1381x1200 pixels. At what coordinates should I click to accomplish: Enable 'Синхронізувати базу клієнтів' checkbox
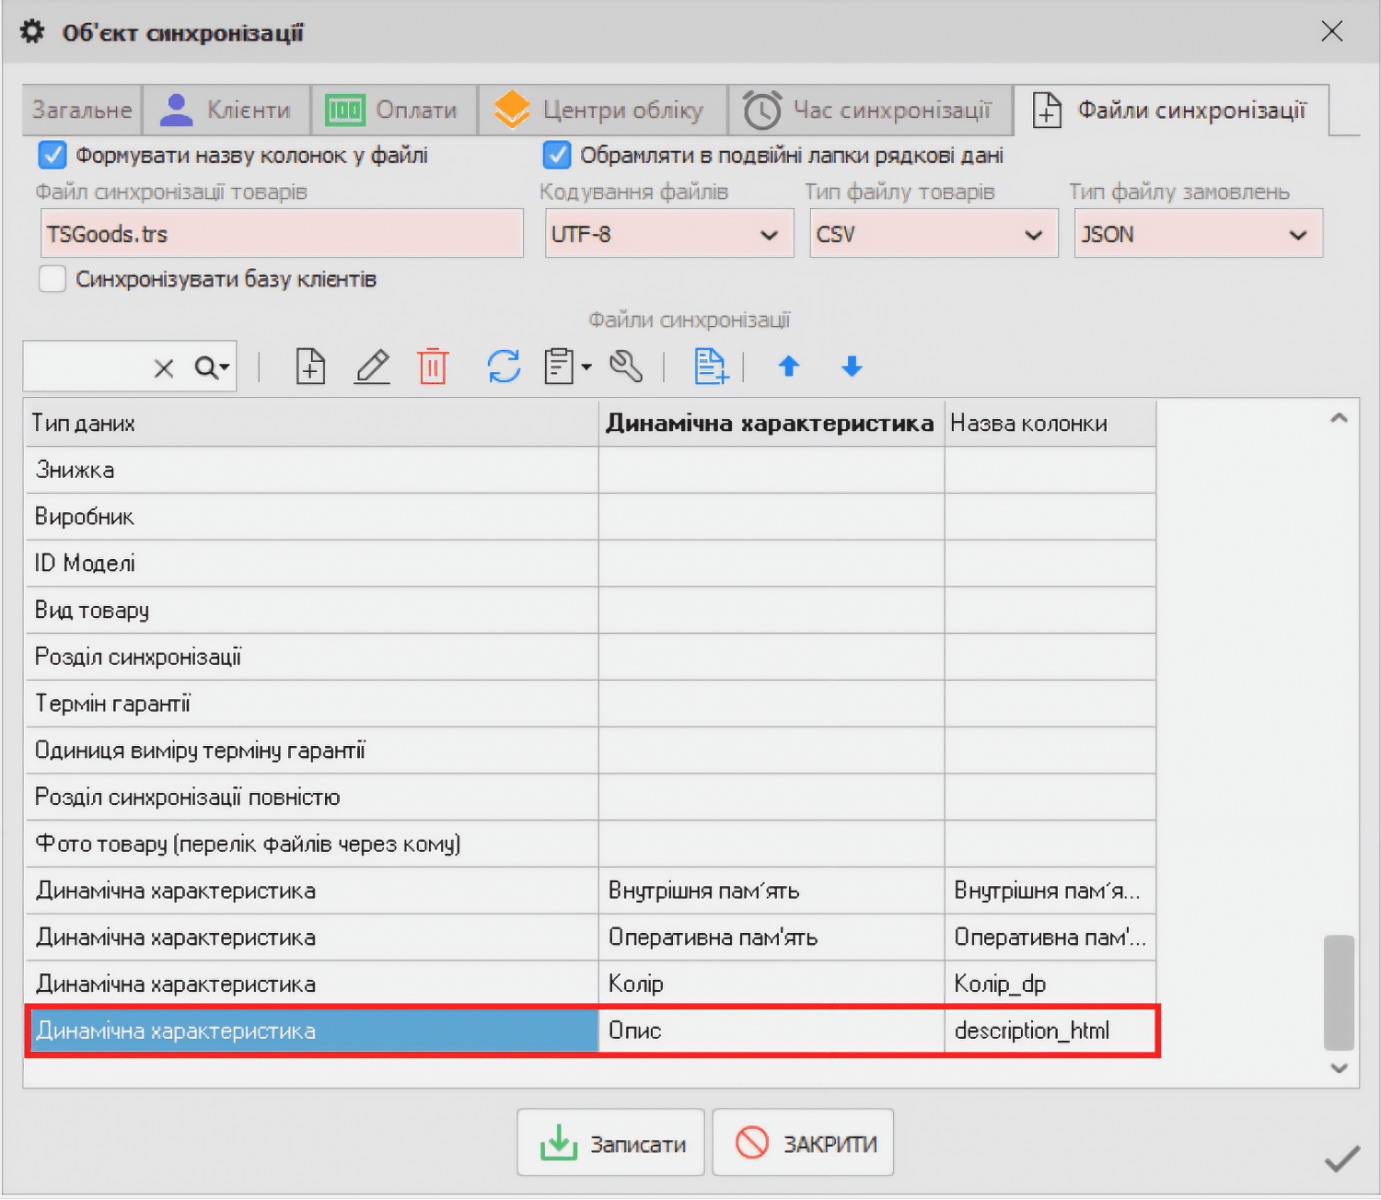click(52, 279)
